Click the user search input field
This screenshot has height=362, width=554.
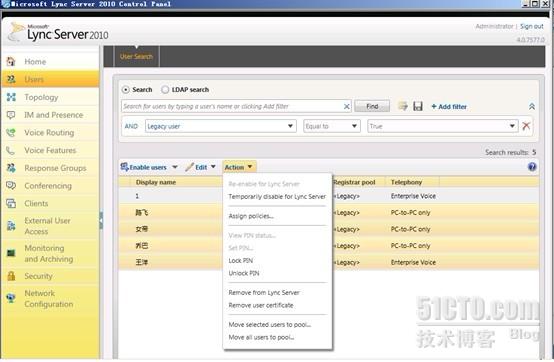tap(232, 106)
